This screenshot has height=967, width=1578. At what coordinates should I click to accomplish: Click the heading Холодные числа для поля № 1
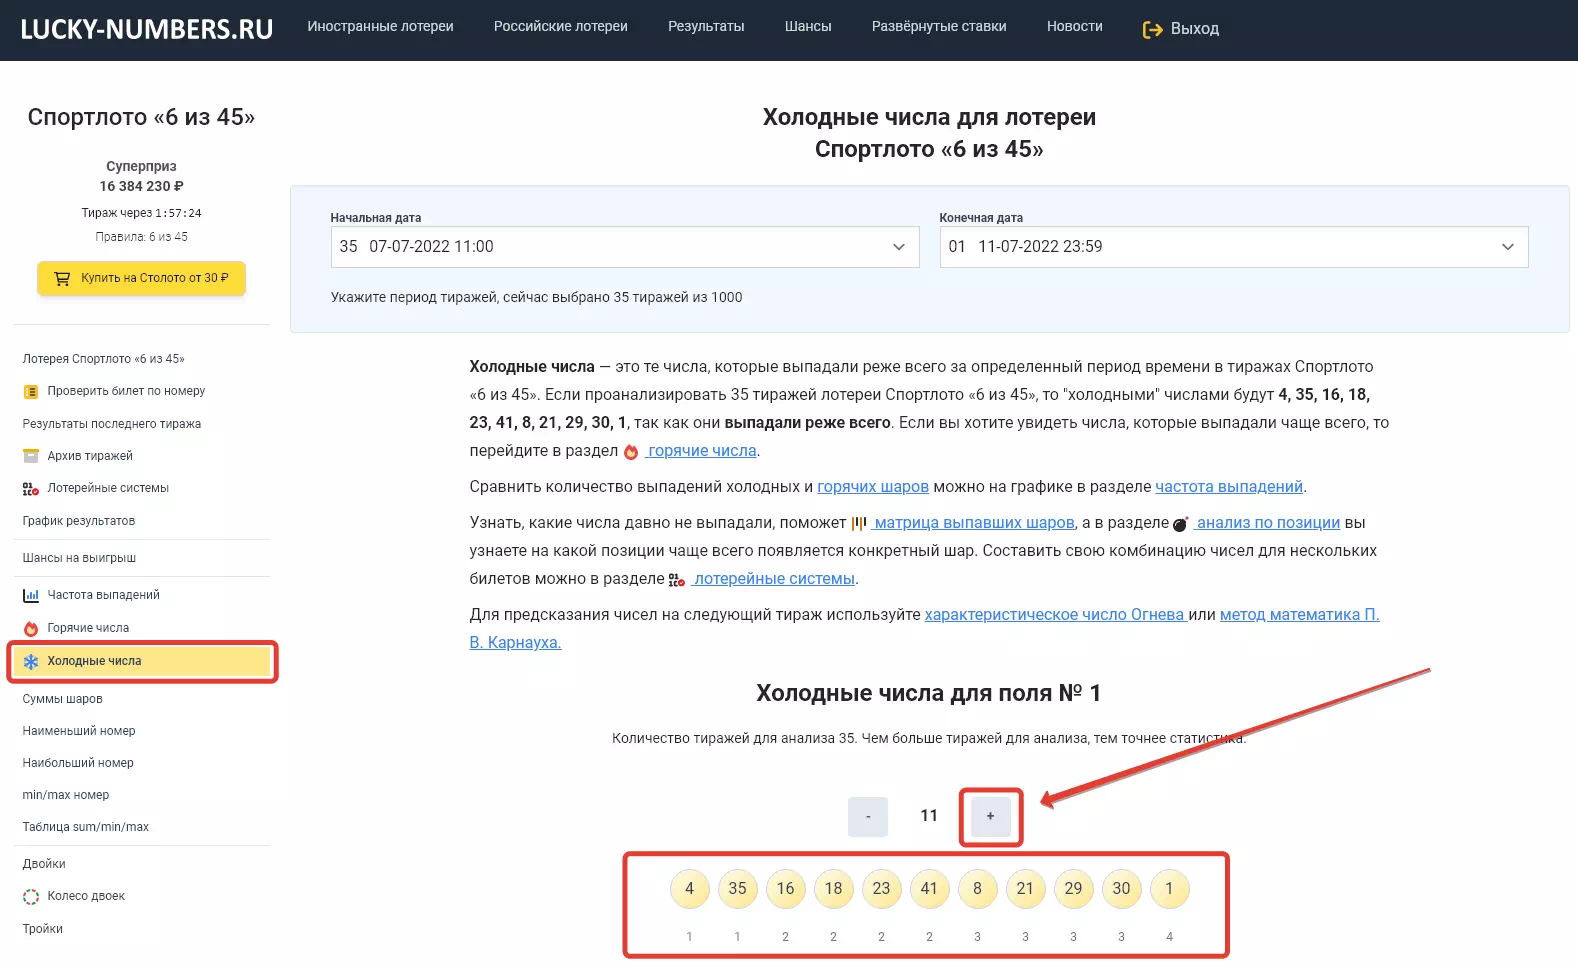click(928, 694)
